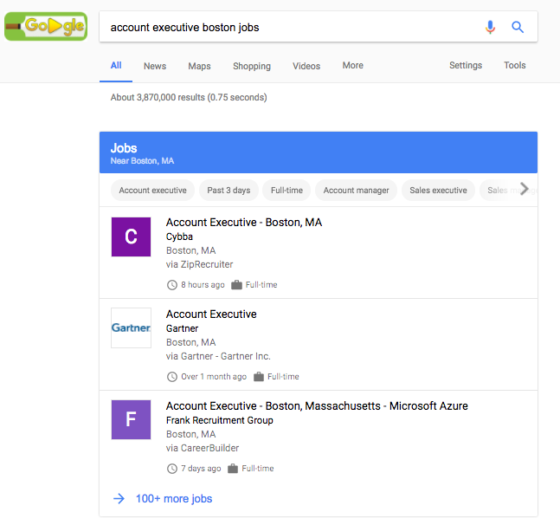The image size is (560, 525).
Task: Click the Cybba purple C logo
Action: pos(131,237)
